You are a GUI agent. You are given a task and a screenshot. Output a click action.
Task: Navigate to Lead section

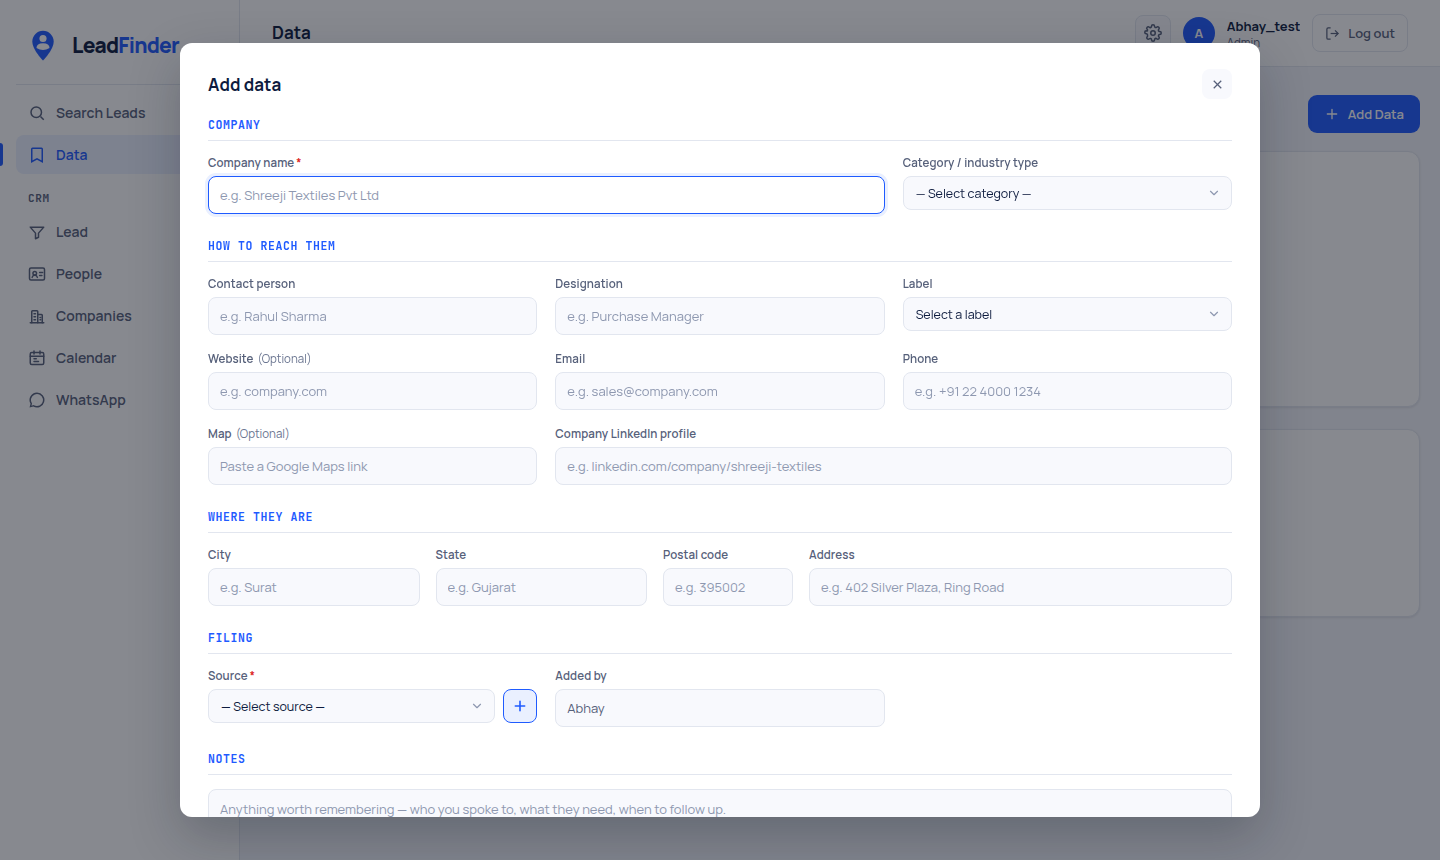pos(100,232)
